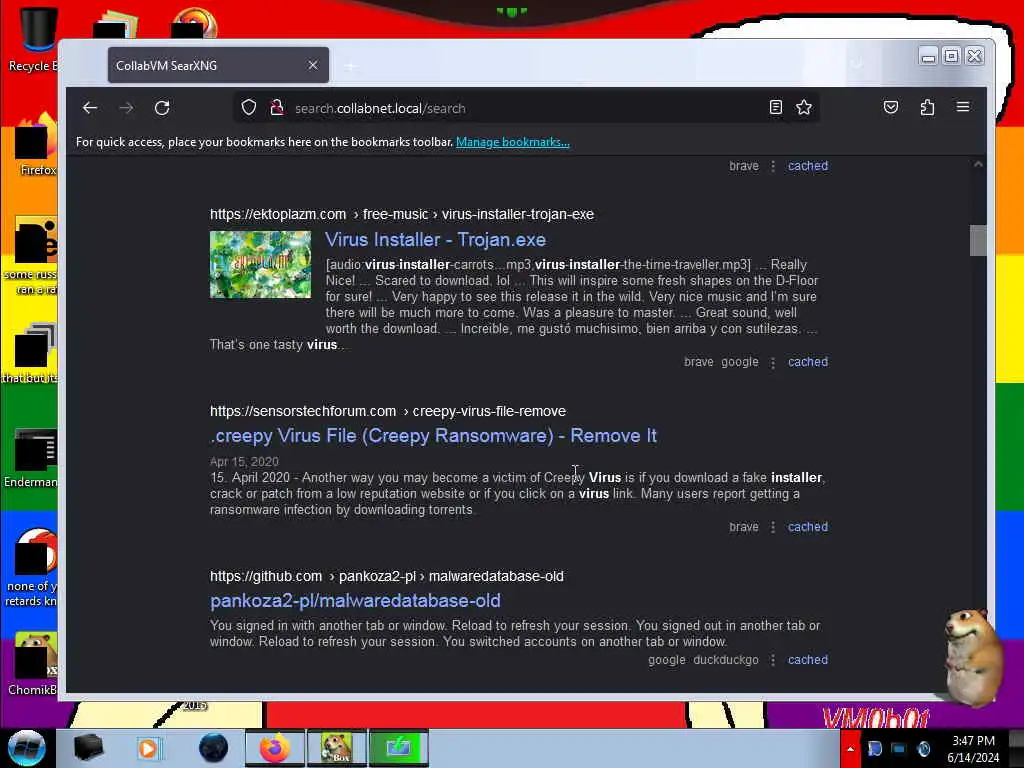This screenshot has width=1024, height=768.
Task: Open the Firefox hamburger menu
Action: (x=963, y=106)
